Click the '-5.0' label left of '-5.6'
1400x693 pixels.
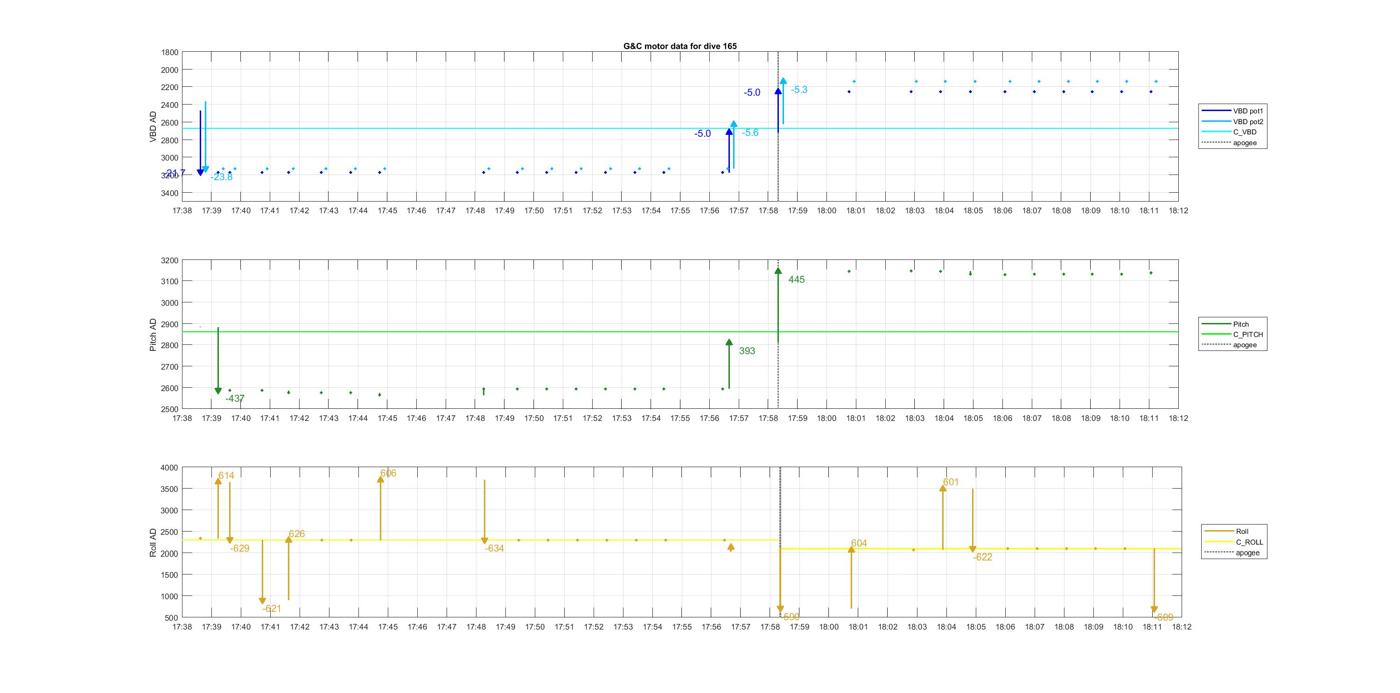(x=703, y=134)
